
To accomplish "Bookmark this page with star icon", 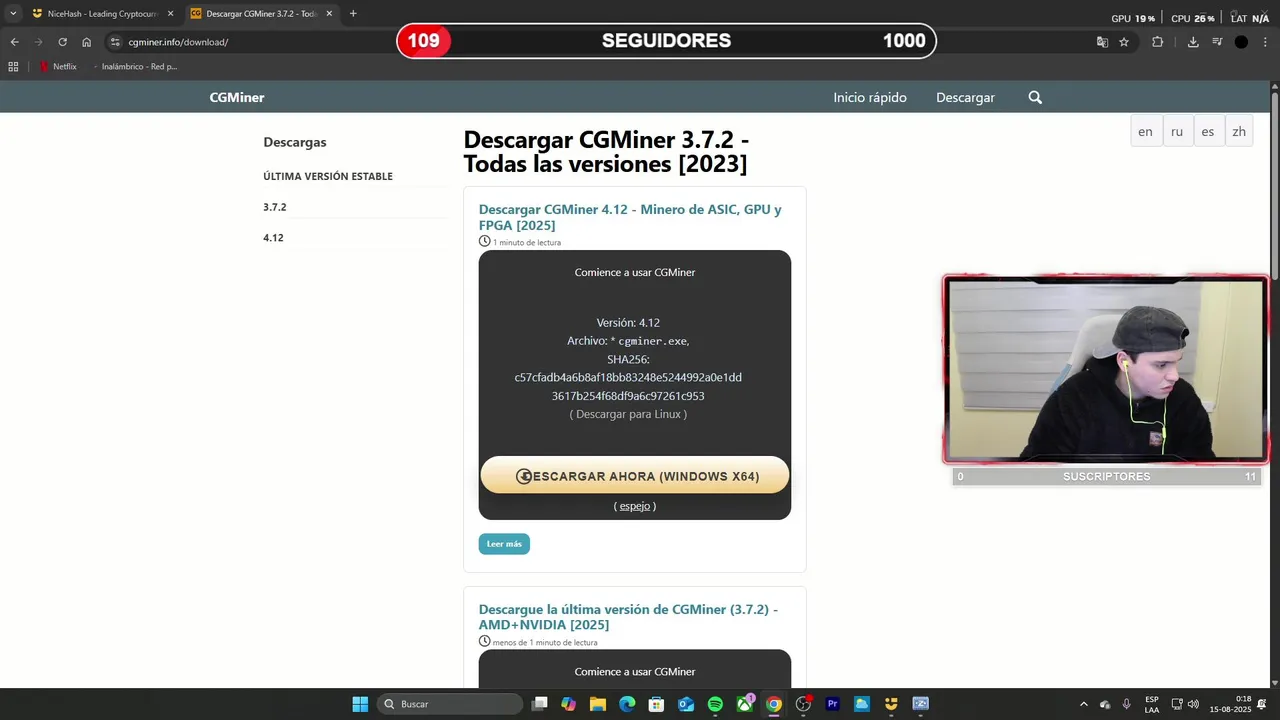I will click(x=1124, y=42).
